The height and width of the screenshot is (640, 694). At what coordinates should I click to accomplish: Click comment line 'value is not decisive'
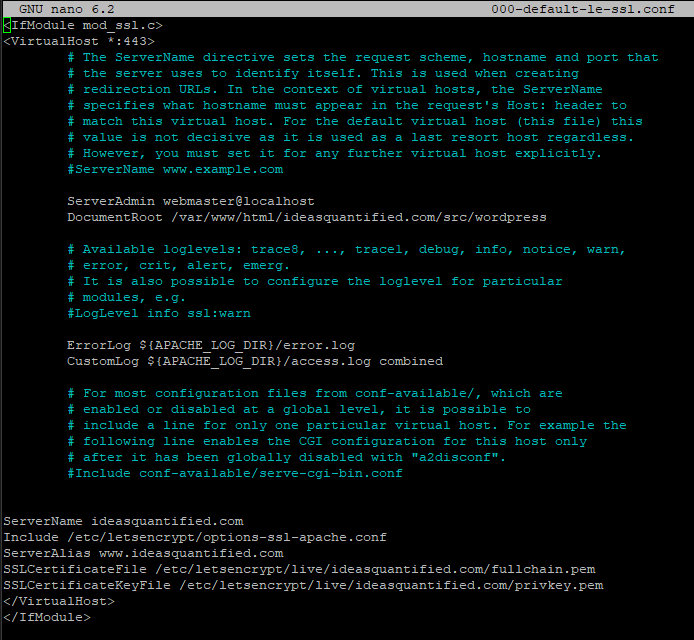[351, 137]
